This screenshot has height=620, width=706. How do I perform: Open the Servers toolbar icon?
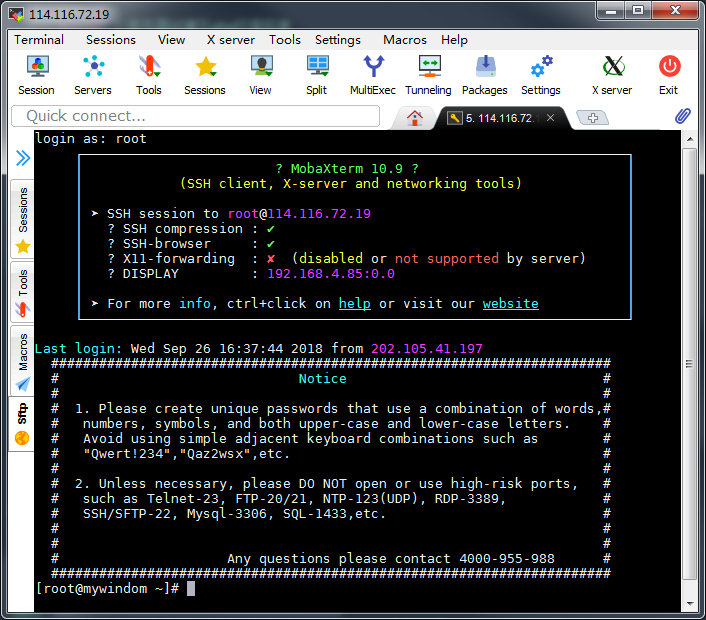(93, 75)
